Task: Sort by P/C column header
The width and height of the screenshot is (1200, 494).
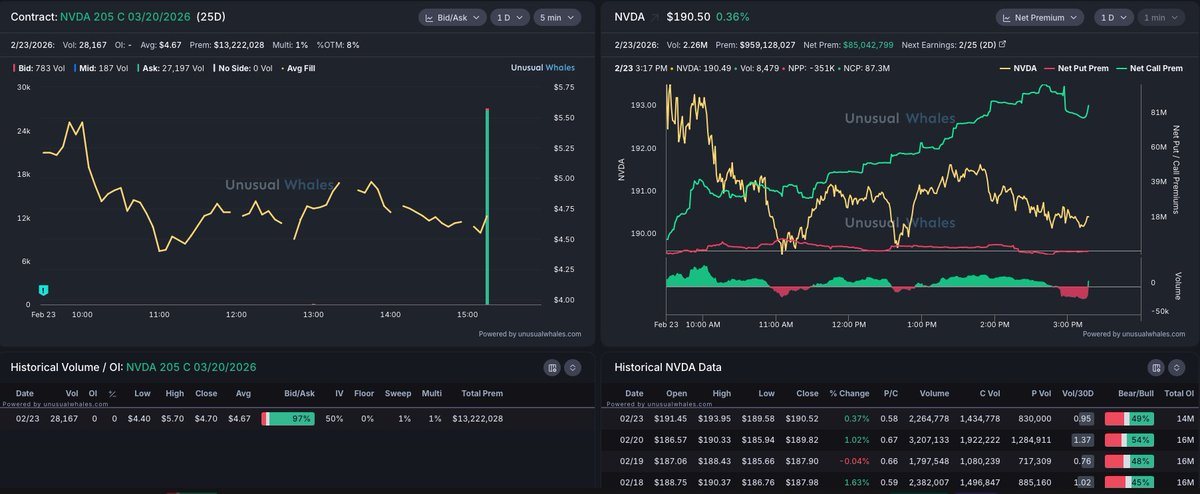Action: tap(893, 393)
